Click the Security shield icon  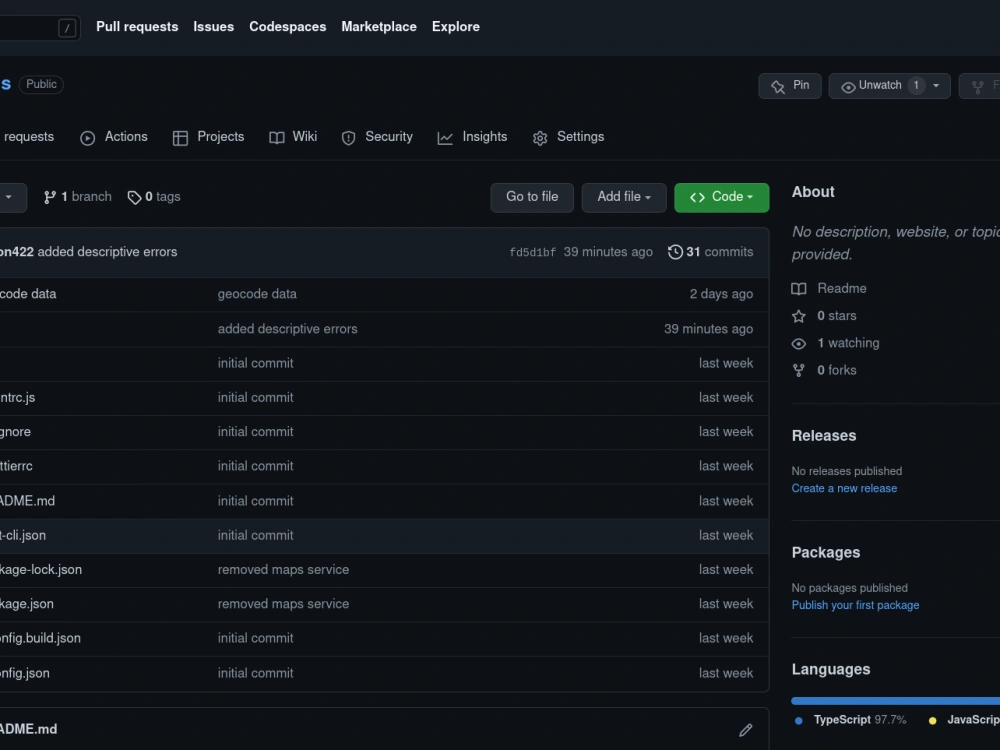pos(348,138)
